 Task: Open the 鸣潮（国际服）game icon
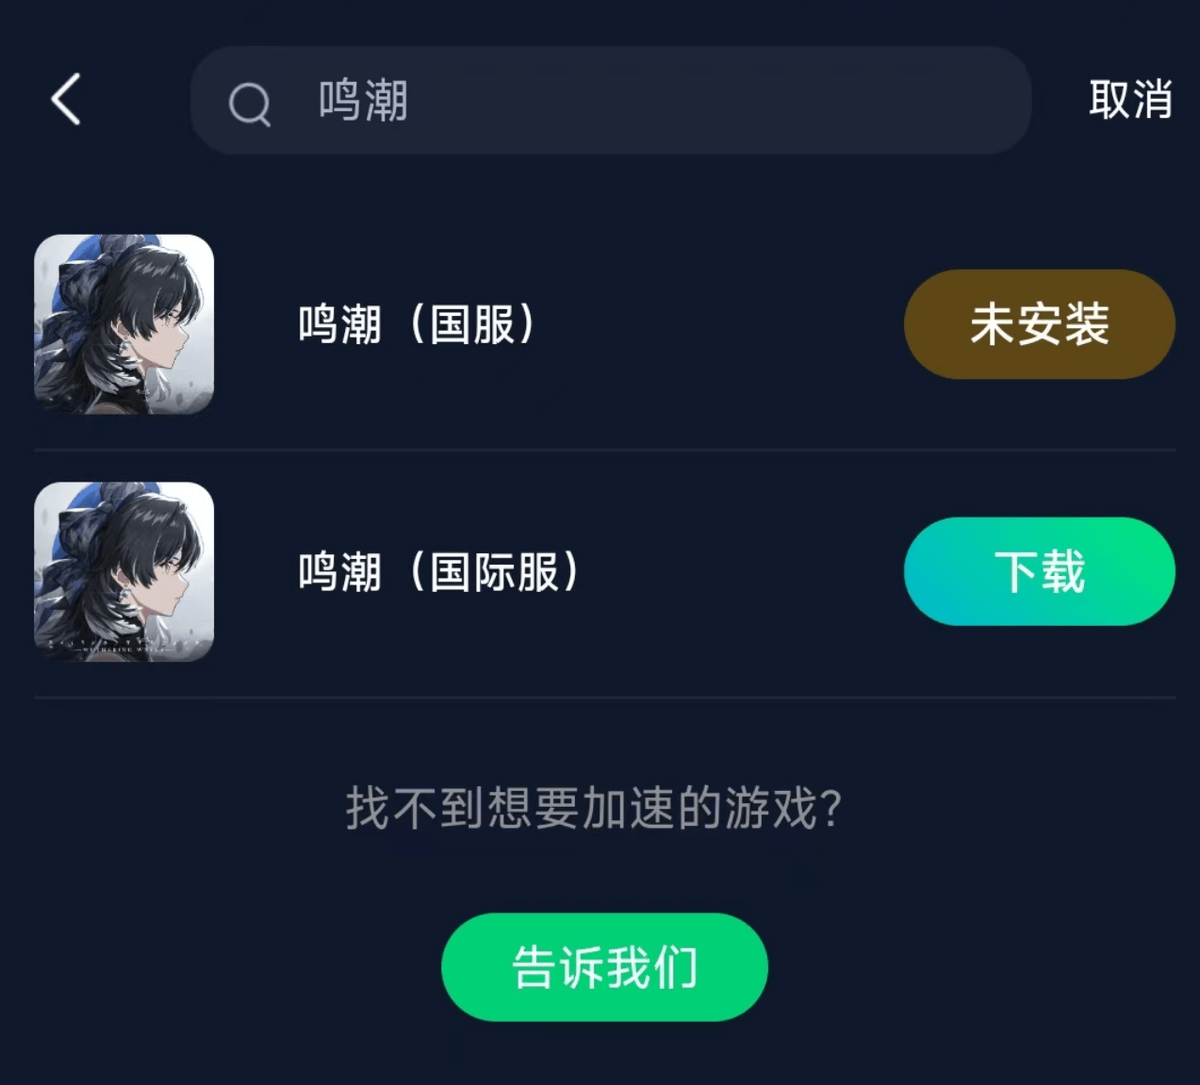[124, 572]
